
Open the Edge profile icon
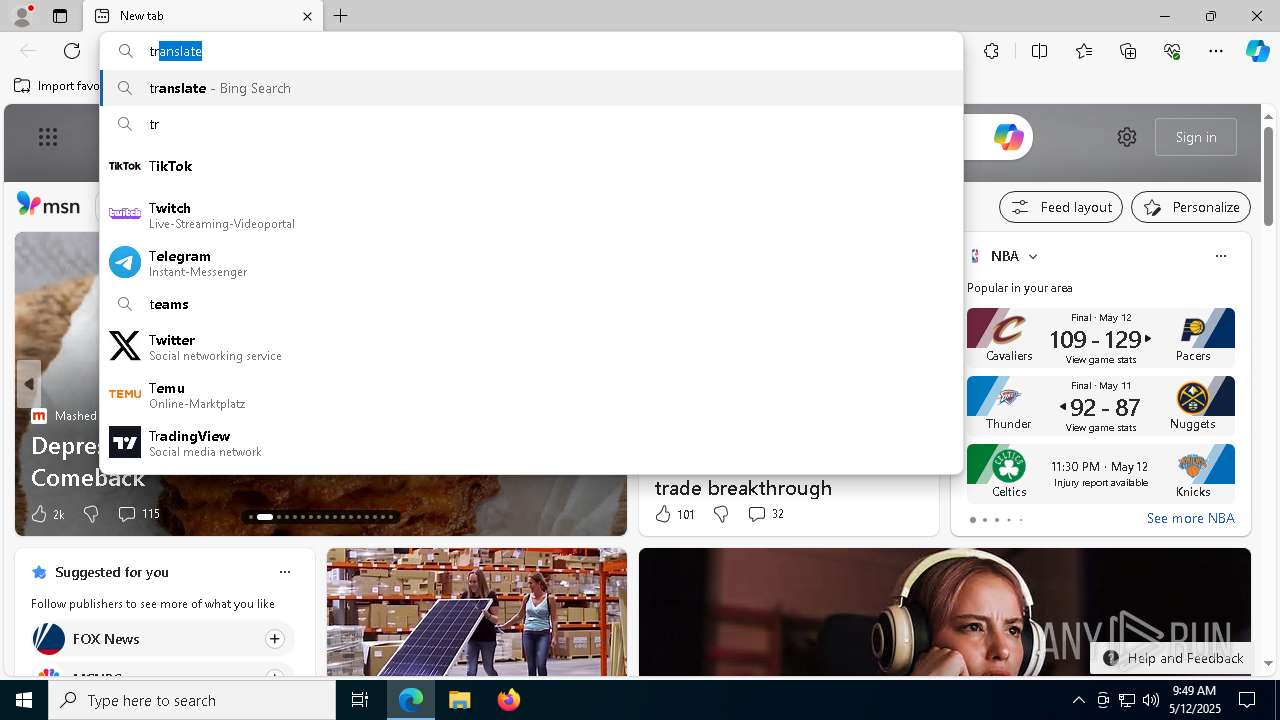pos(21,16)
